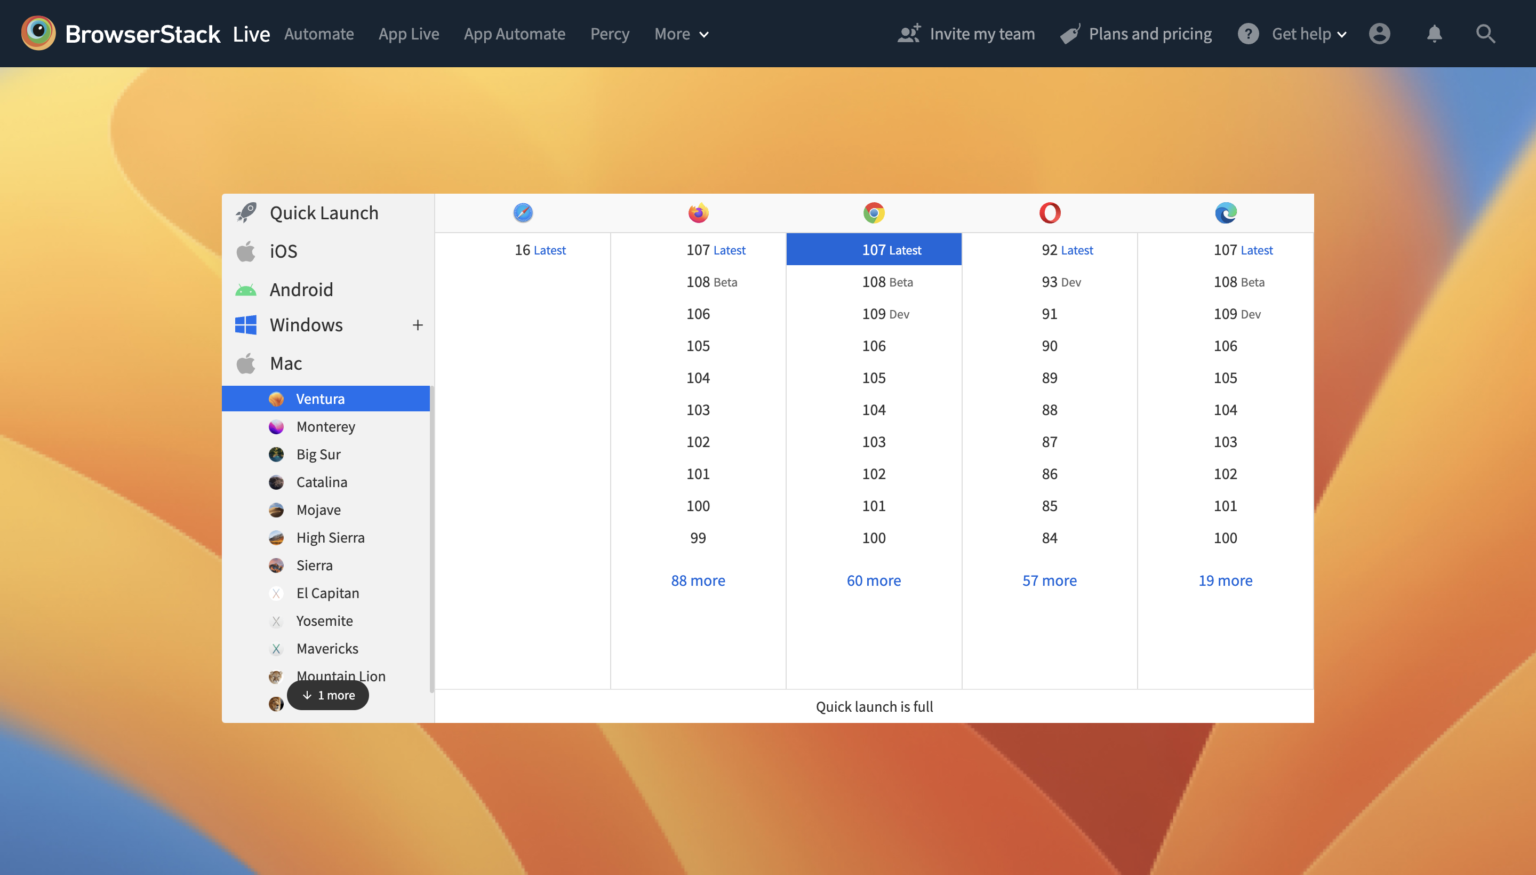The height and width of the screenshot is (875, 1536).
Task: Click the Firefox browser icon
Action: tap(698, 213)
